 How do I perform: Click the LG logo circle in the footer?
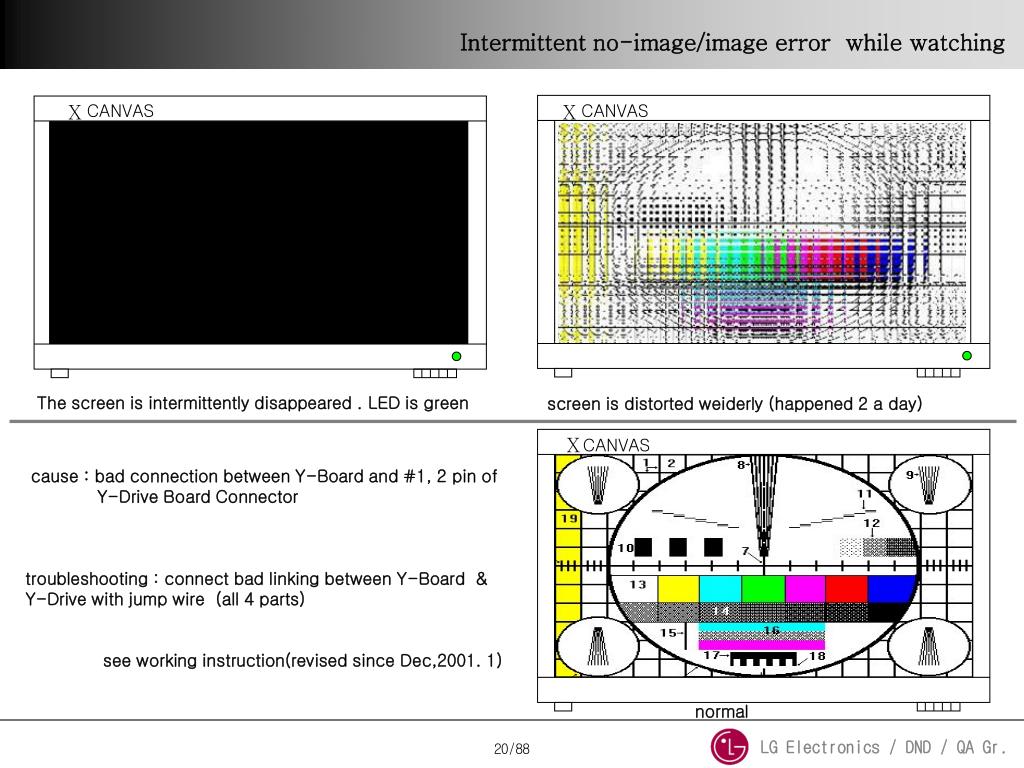(x=729, y=746)
